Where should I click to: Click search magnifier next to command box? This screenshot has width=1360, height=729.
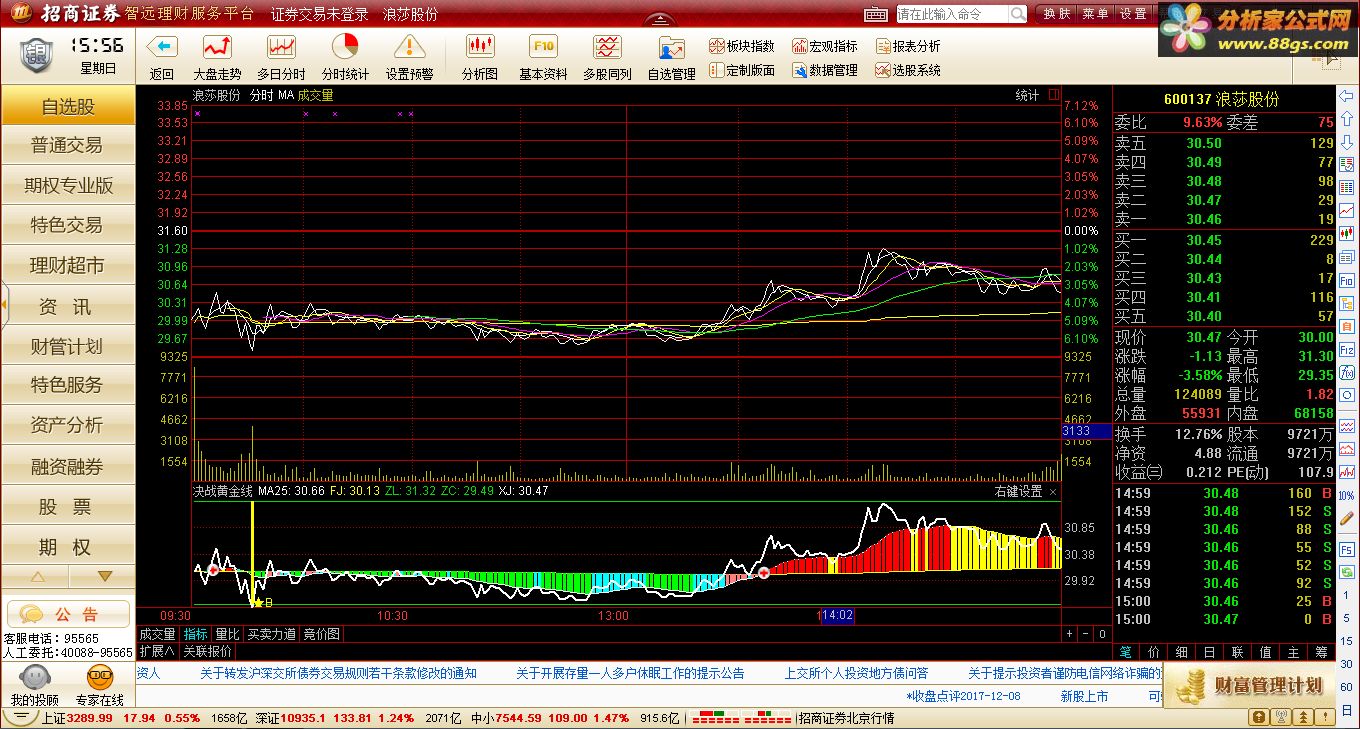(x=1017, y=14)
